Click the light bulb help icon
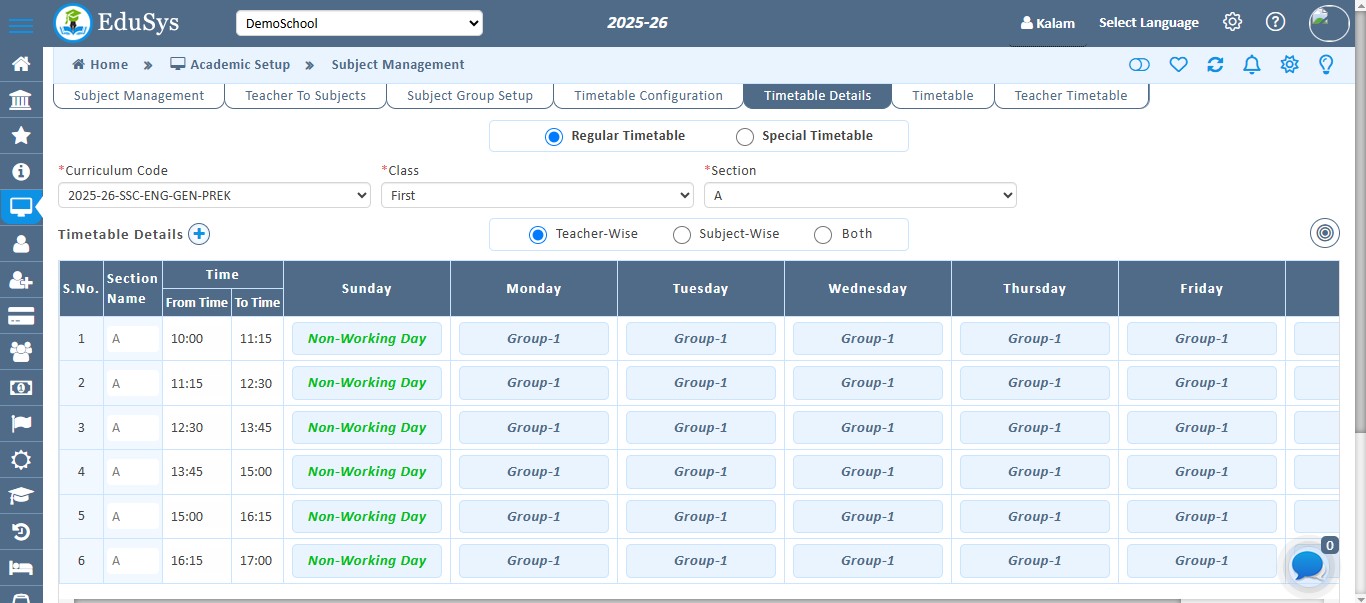The image size is (1366, 603). [1326, 64]
